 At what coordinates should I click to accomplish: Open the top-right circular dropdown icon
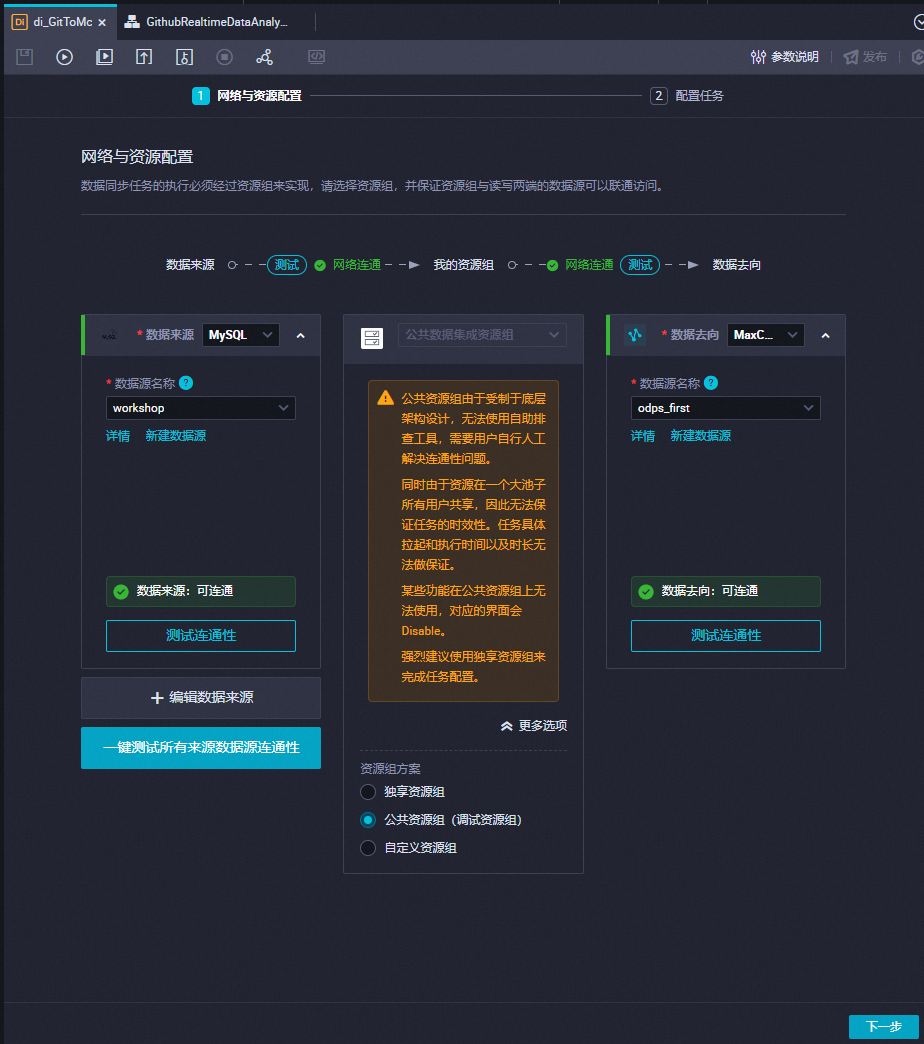click(919, 23)
